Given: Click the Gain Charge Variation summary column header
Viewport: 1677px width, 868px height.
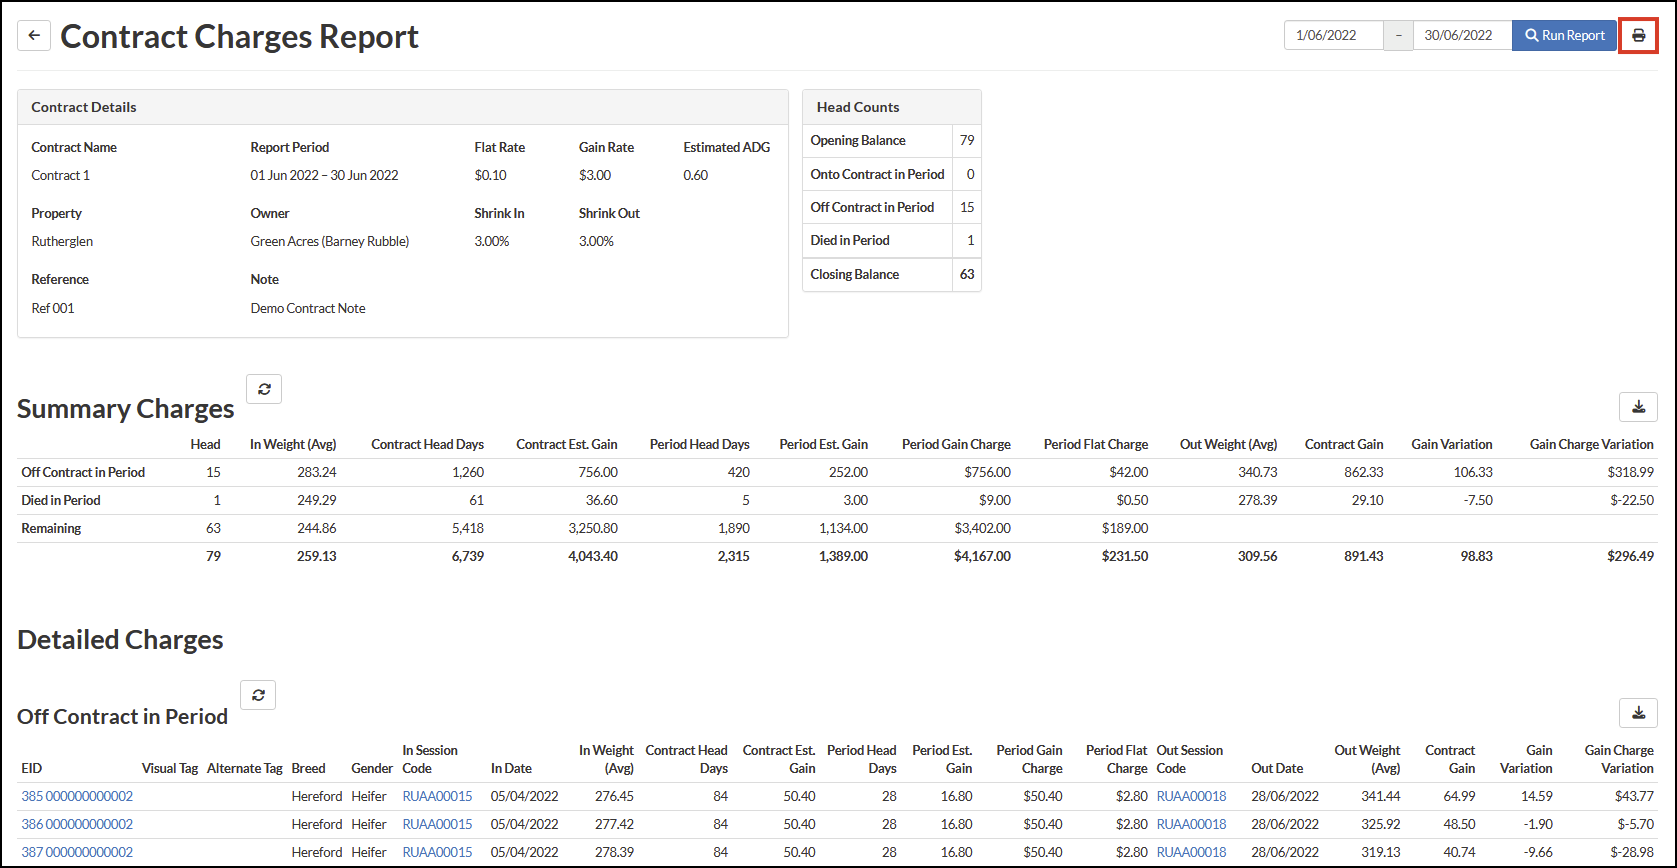Looking at the screenshot, I should pyautogui.click(x=1591, y=444).
